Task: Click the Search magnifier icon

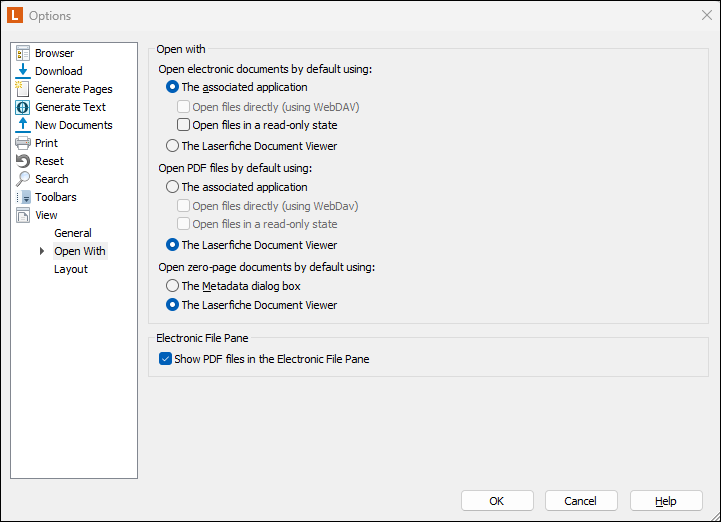Action: [x=23, y=179]
